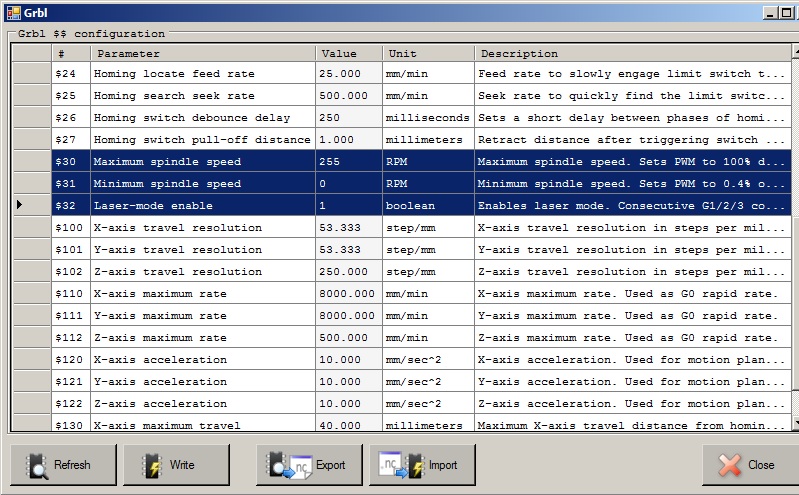The height and width of the screenshot is (495, 799).
Task: Select 'Laser-mode enable' parameter cell
Action: click(x=203, y=205)
